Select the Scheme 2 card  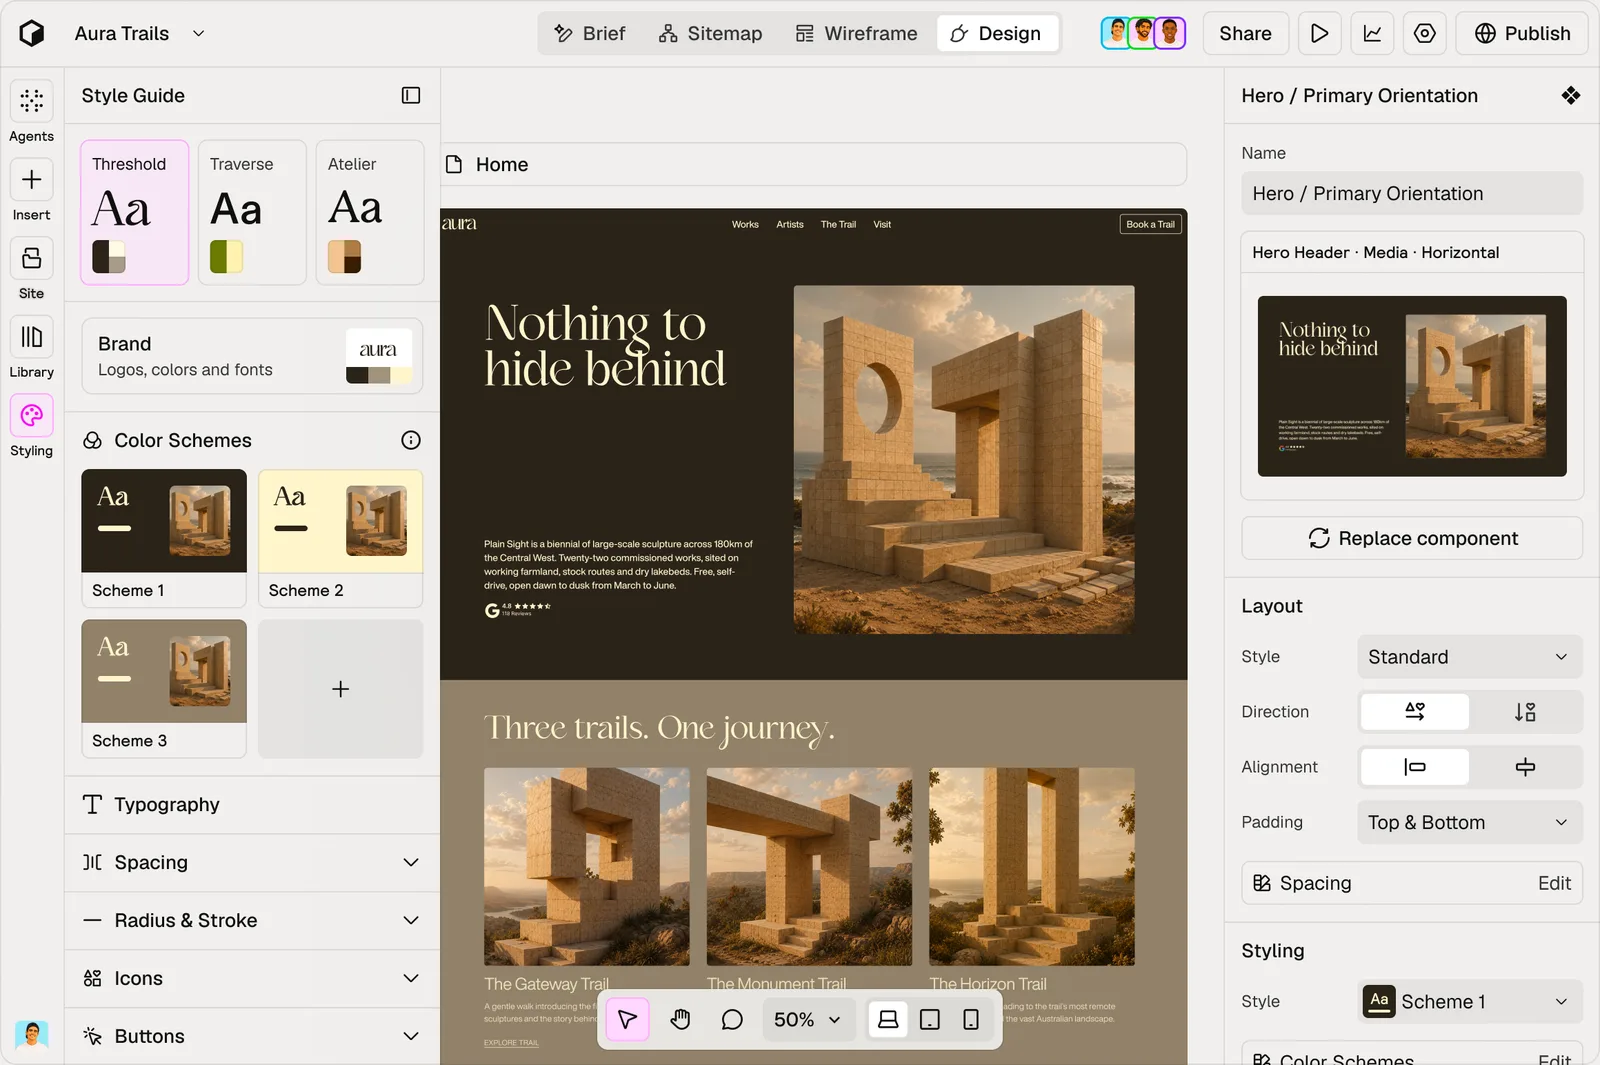(341, 538)
